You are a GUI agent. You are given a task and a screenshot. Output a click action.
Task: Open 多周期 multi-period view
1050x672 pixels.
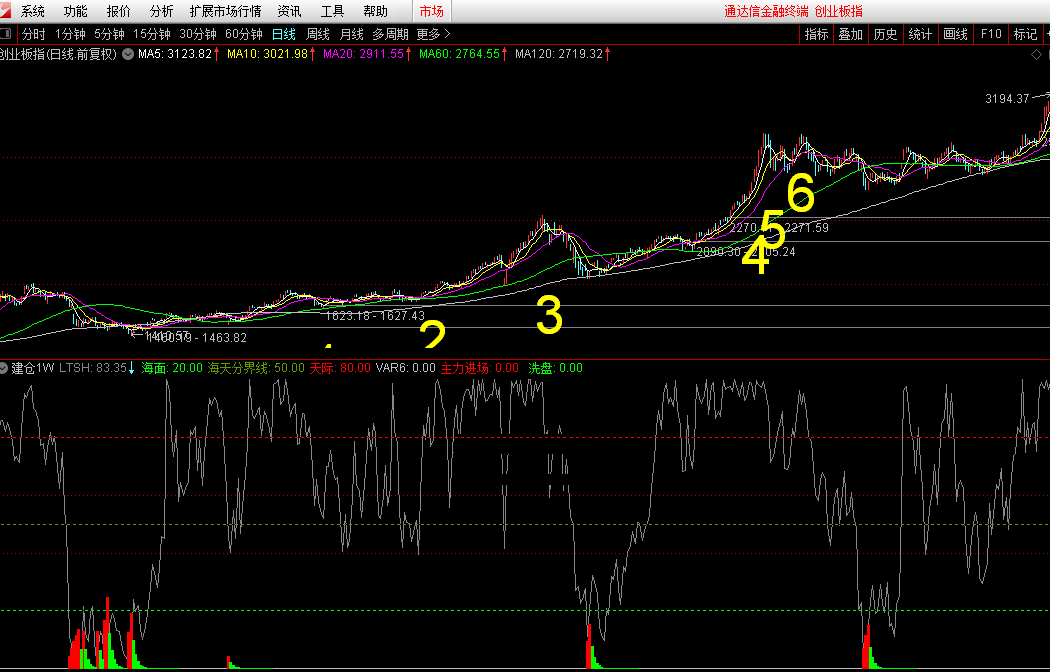390,34
